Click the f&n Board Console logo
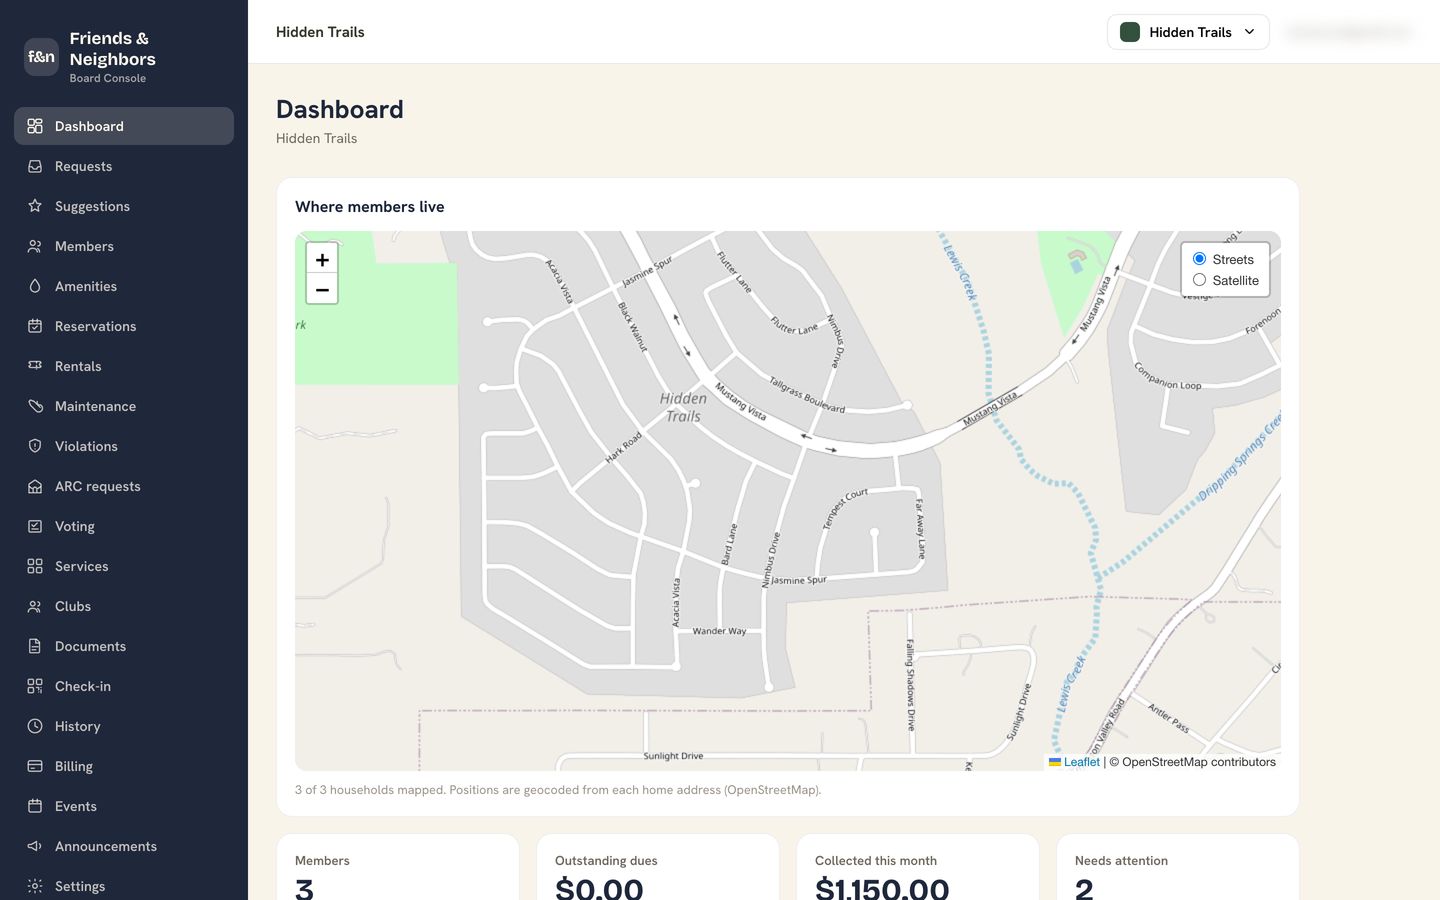The image size is (1440, 900). tap(41, 57)
